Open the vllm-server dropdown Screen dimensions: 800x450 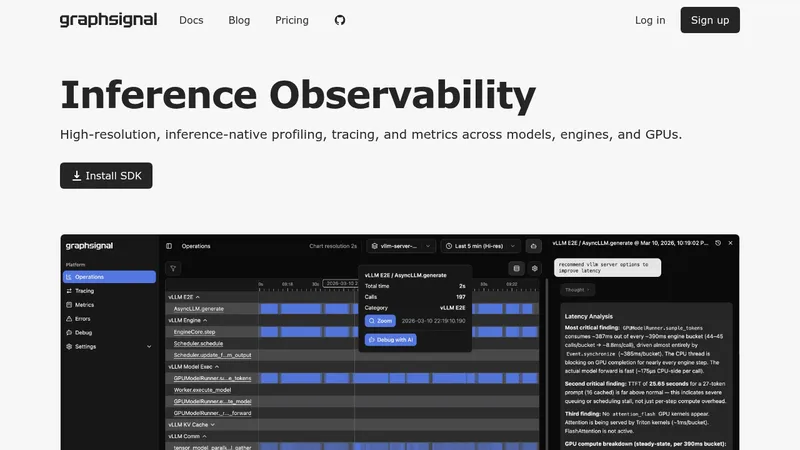pos(401,246)
